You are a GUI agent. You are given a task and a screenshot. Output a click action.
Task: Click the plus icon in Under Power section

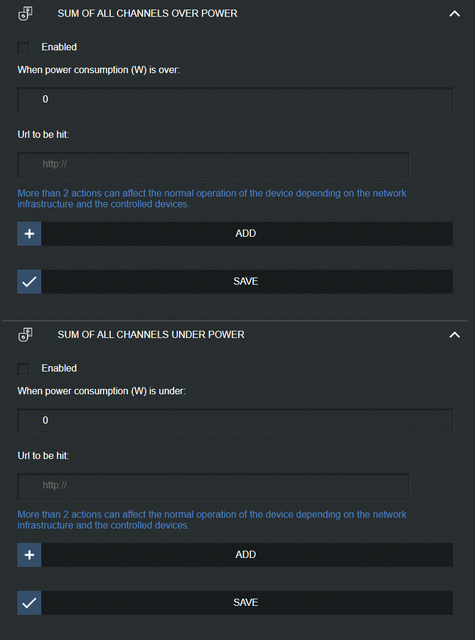coord(29,555)
